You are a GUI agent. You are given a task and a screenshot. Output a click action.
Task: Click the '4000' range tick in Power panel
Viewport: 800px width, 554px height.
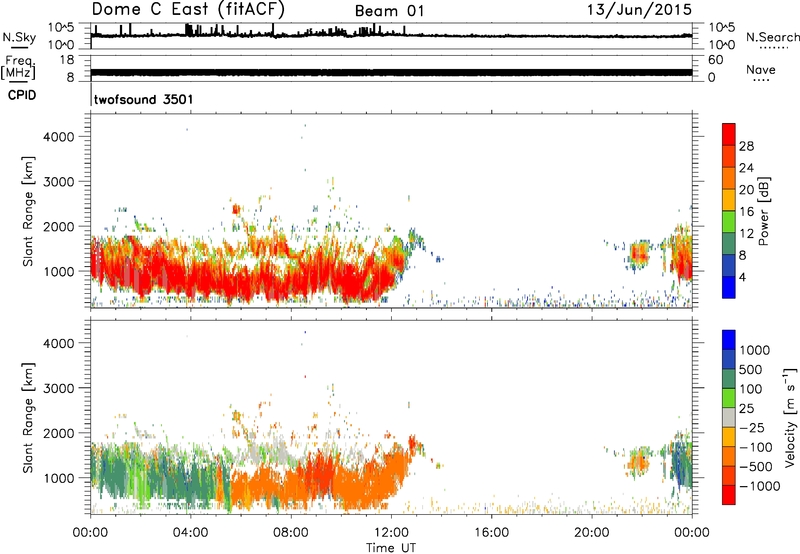pos(59,137)
